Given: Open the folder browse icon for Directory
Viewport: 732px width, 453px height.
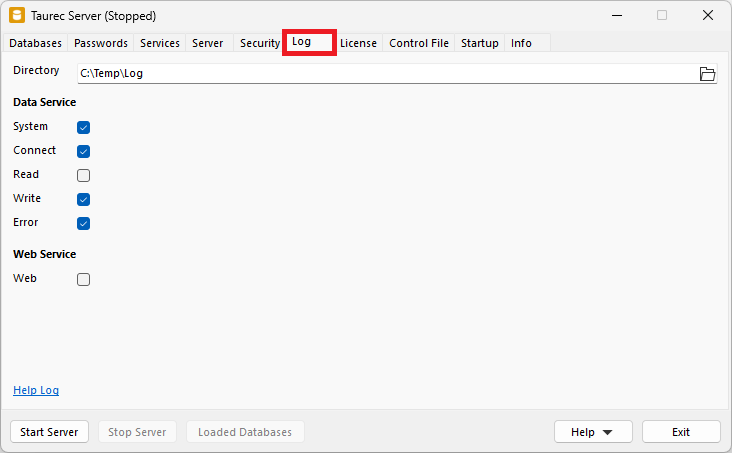Looking at the screenshot, I should [707, 74].
